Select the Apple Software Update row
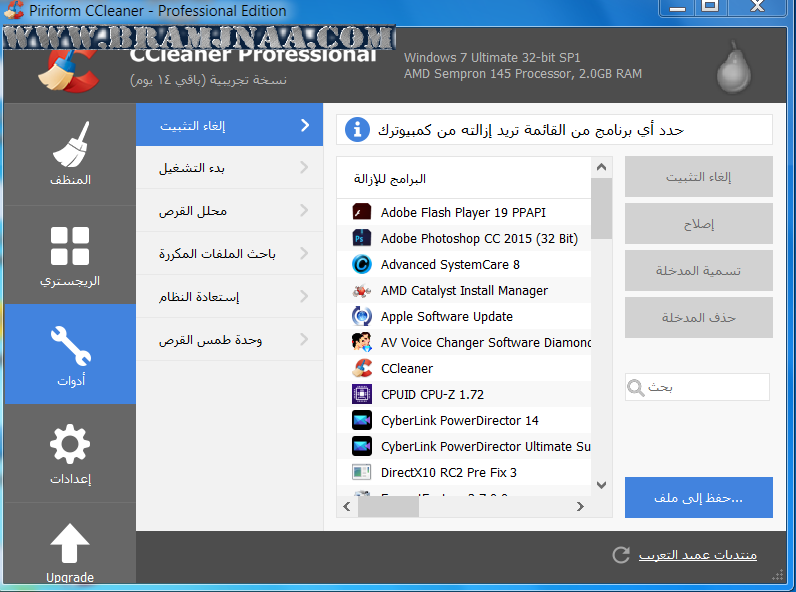The width and height of the screenshot is (796, 592). coord(464,316)
